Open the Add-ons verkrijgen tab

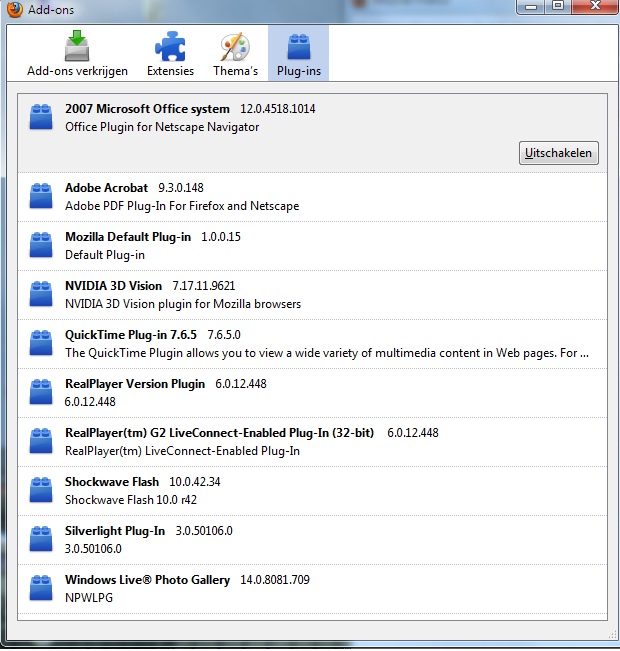tap(77, 53)
